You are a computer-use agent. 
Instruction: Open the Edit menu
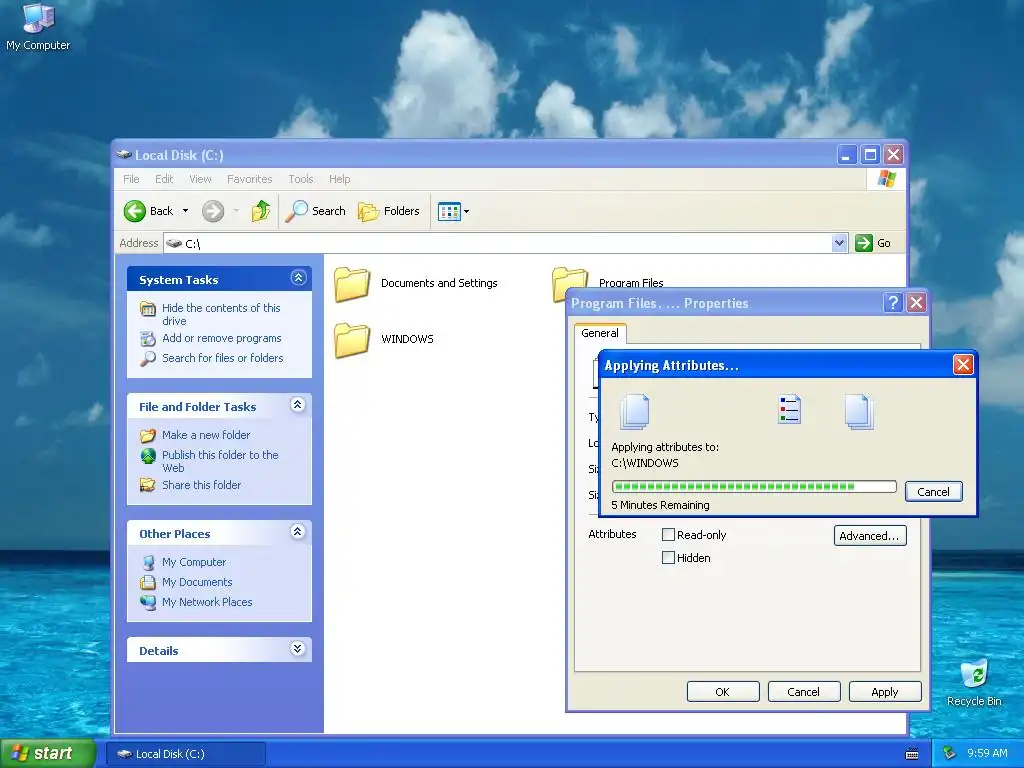(164, 179)
